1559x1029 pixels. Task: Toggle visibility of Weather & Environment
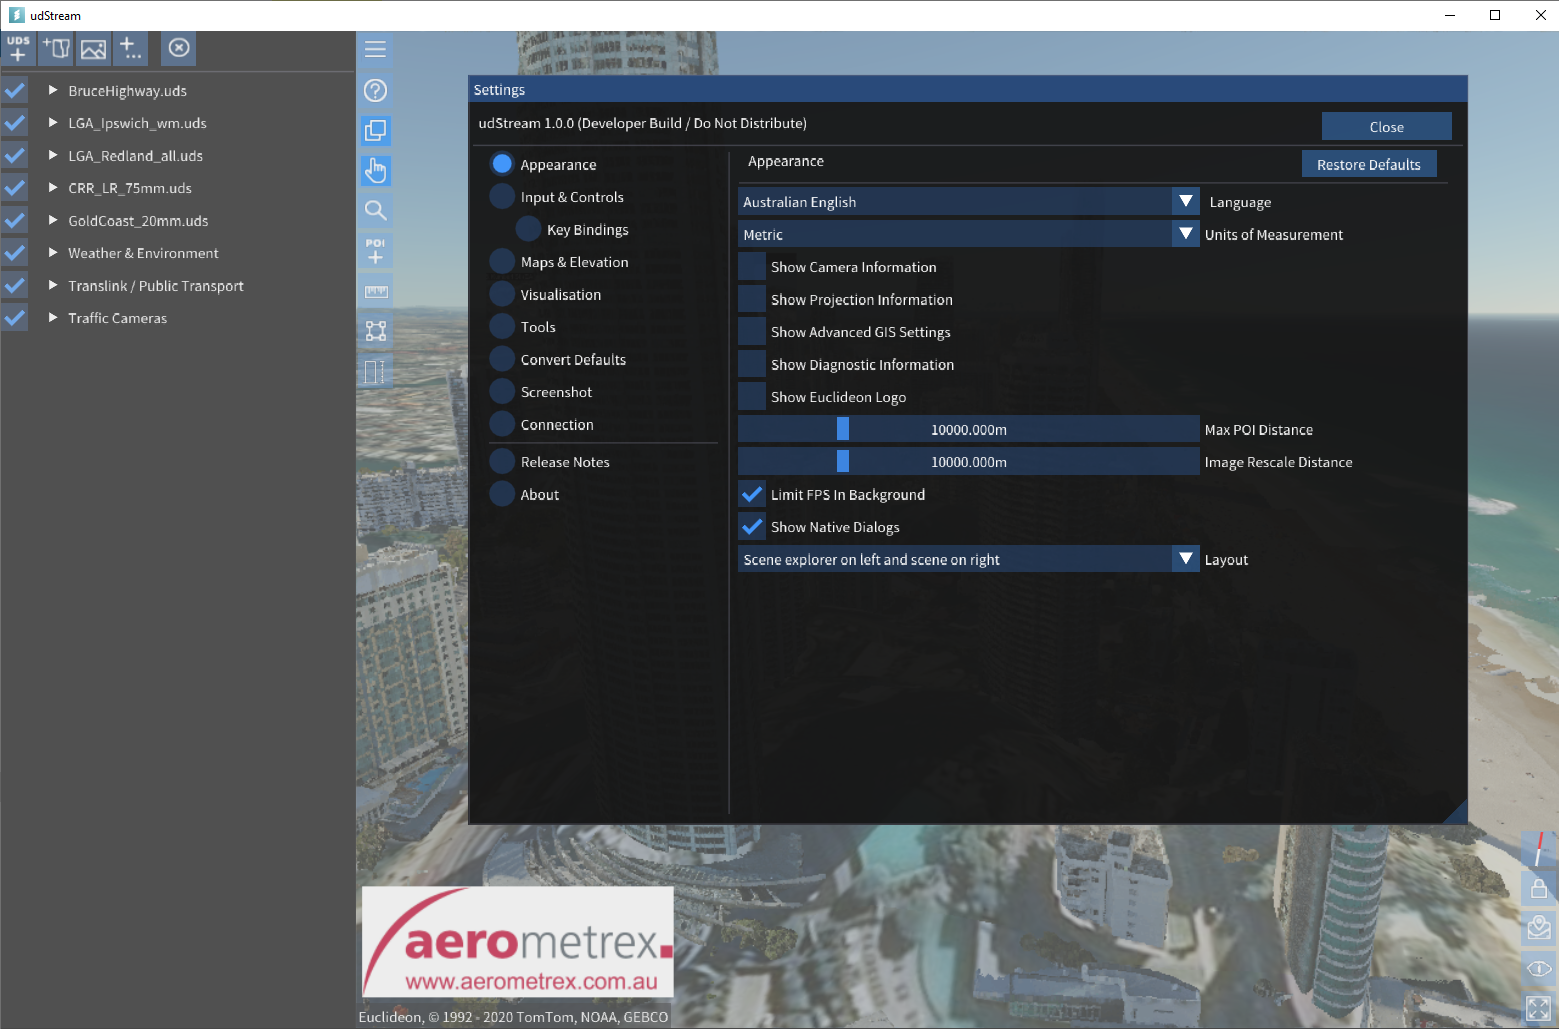coord(15,253)
